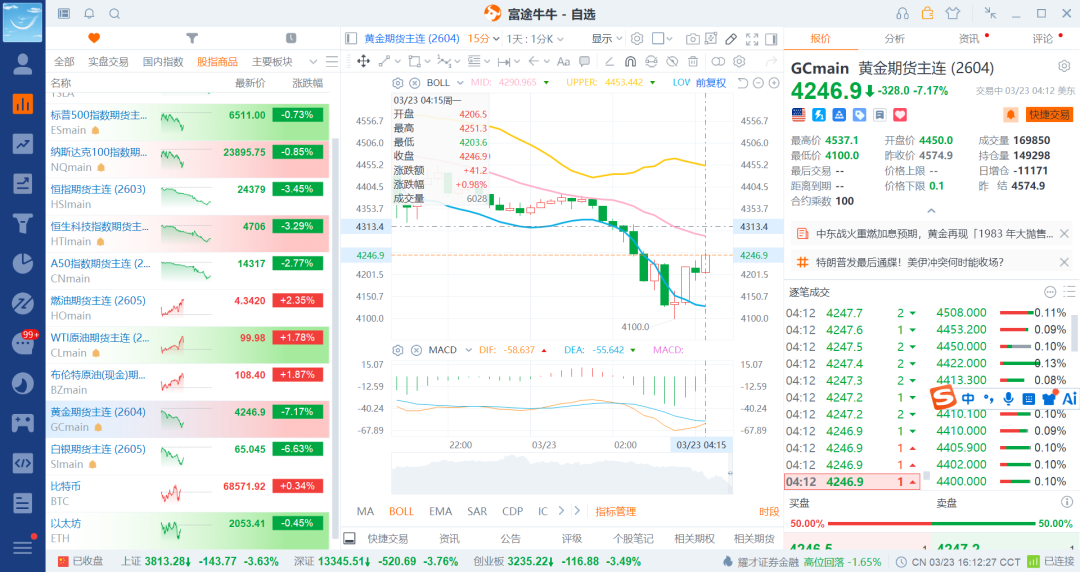Open messages sidebar icon with 99+ badge
The image size is (1080, 572).
coord(23,343)
